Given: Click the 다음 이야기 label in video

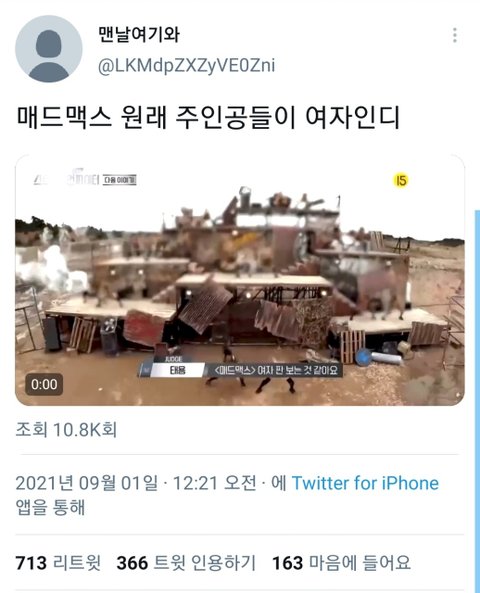Looking at the screenshot, I should pyautogui.click(x=120, y=180).
